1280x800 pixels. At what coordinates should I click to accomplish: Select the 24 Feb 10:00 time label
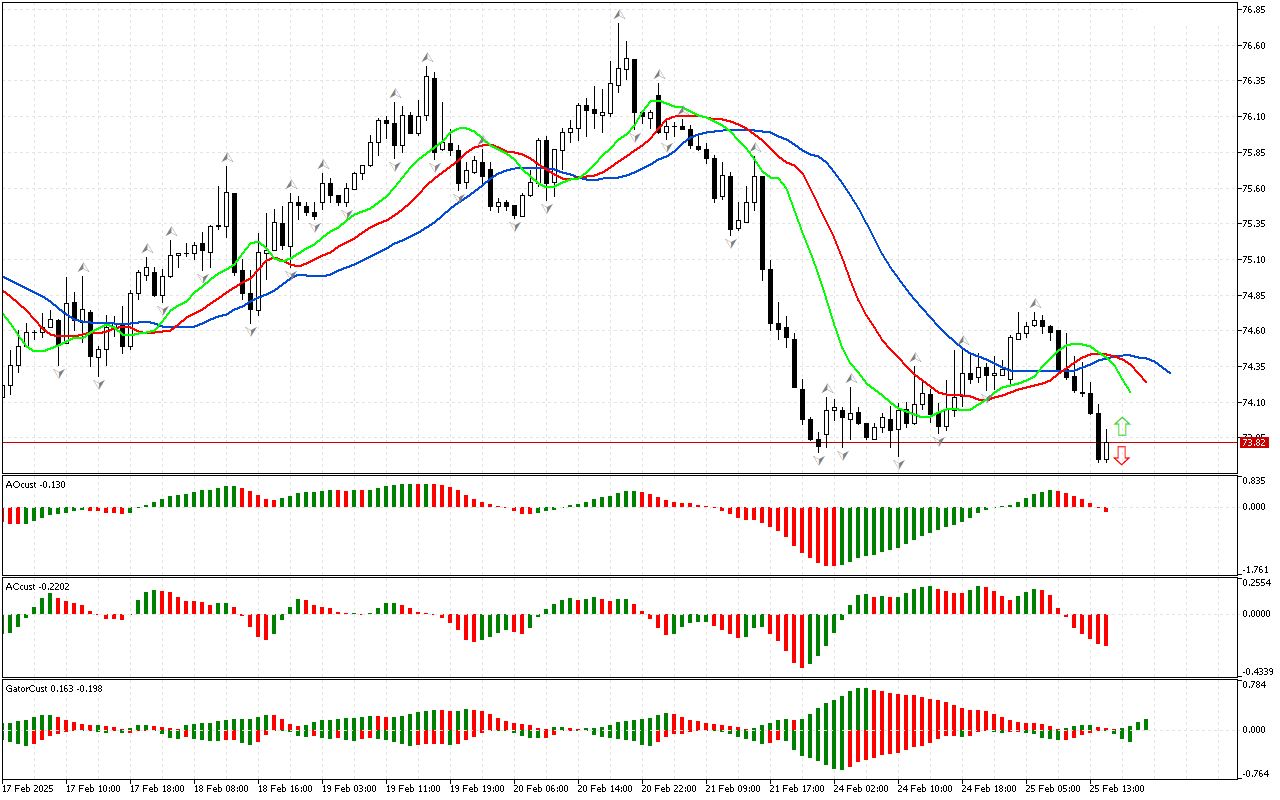[925, 788]
